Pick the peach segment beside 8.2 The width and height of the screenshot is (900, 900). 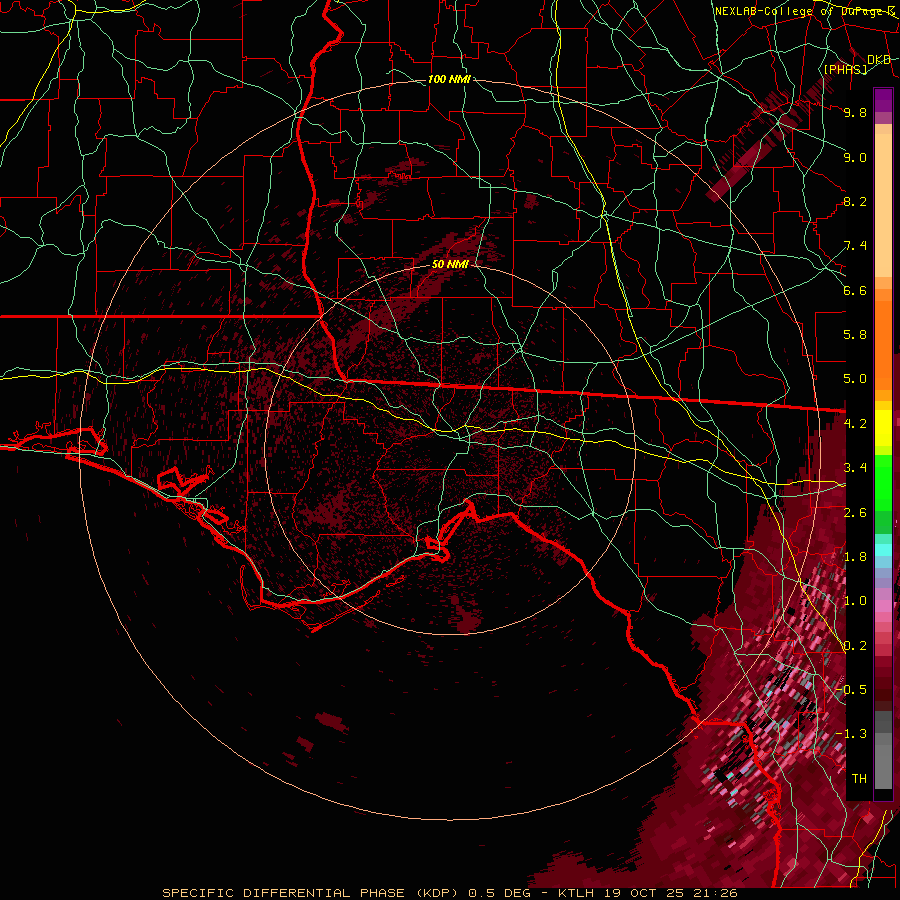(883, 205)
